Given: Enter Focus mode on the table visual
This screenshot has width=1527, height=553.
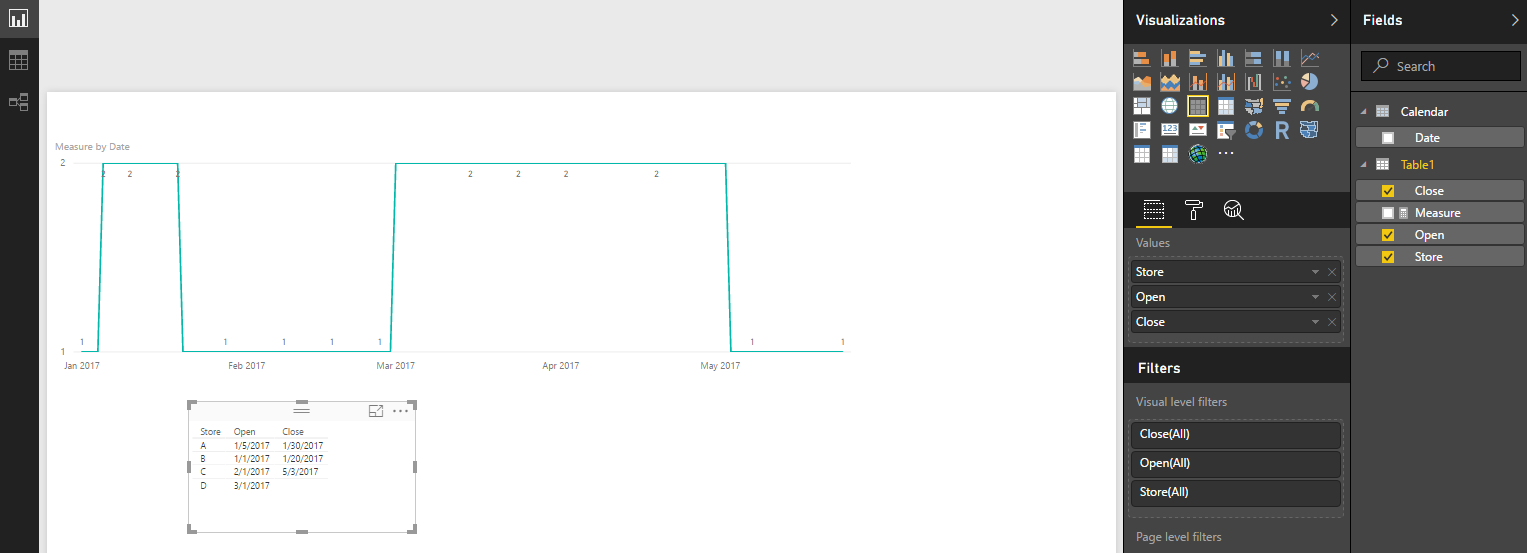Looking at the screenshot, I should click(x=376, y=411).
